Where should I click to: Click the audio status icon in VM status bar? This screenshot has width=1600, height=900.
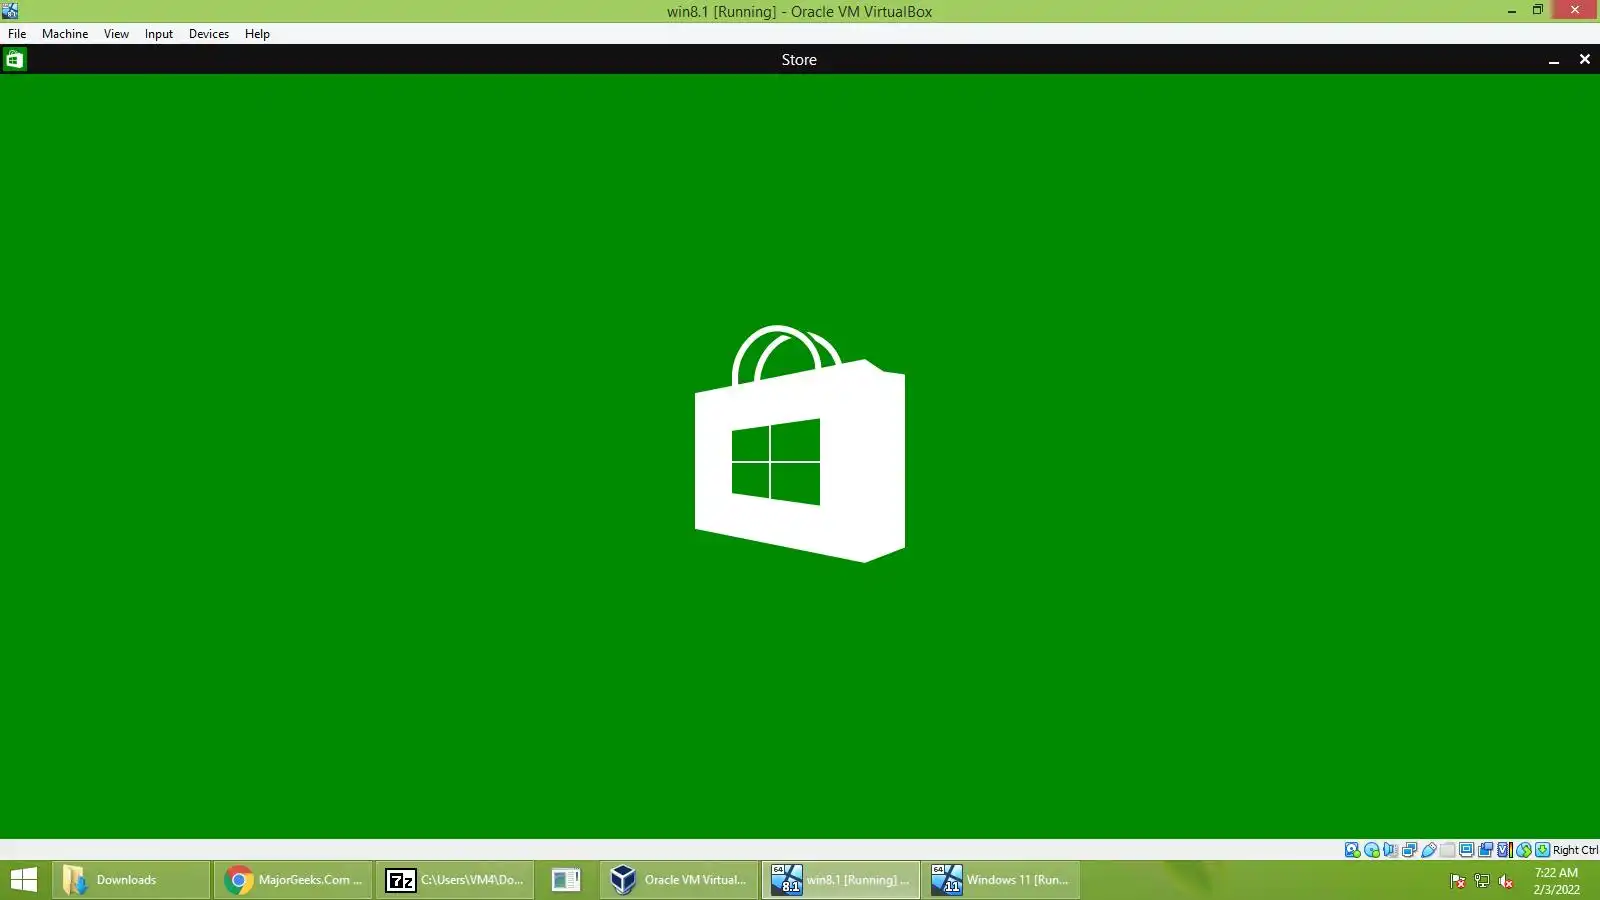[1390, 850]
